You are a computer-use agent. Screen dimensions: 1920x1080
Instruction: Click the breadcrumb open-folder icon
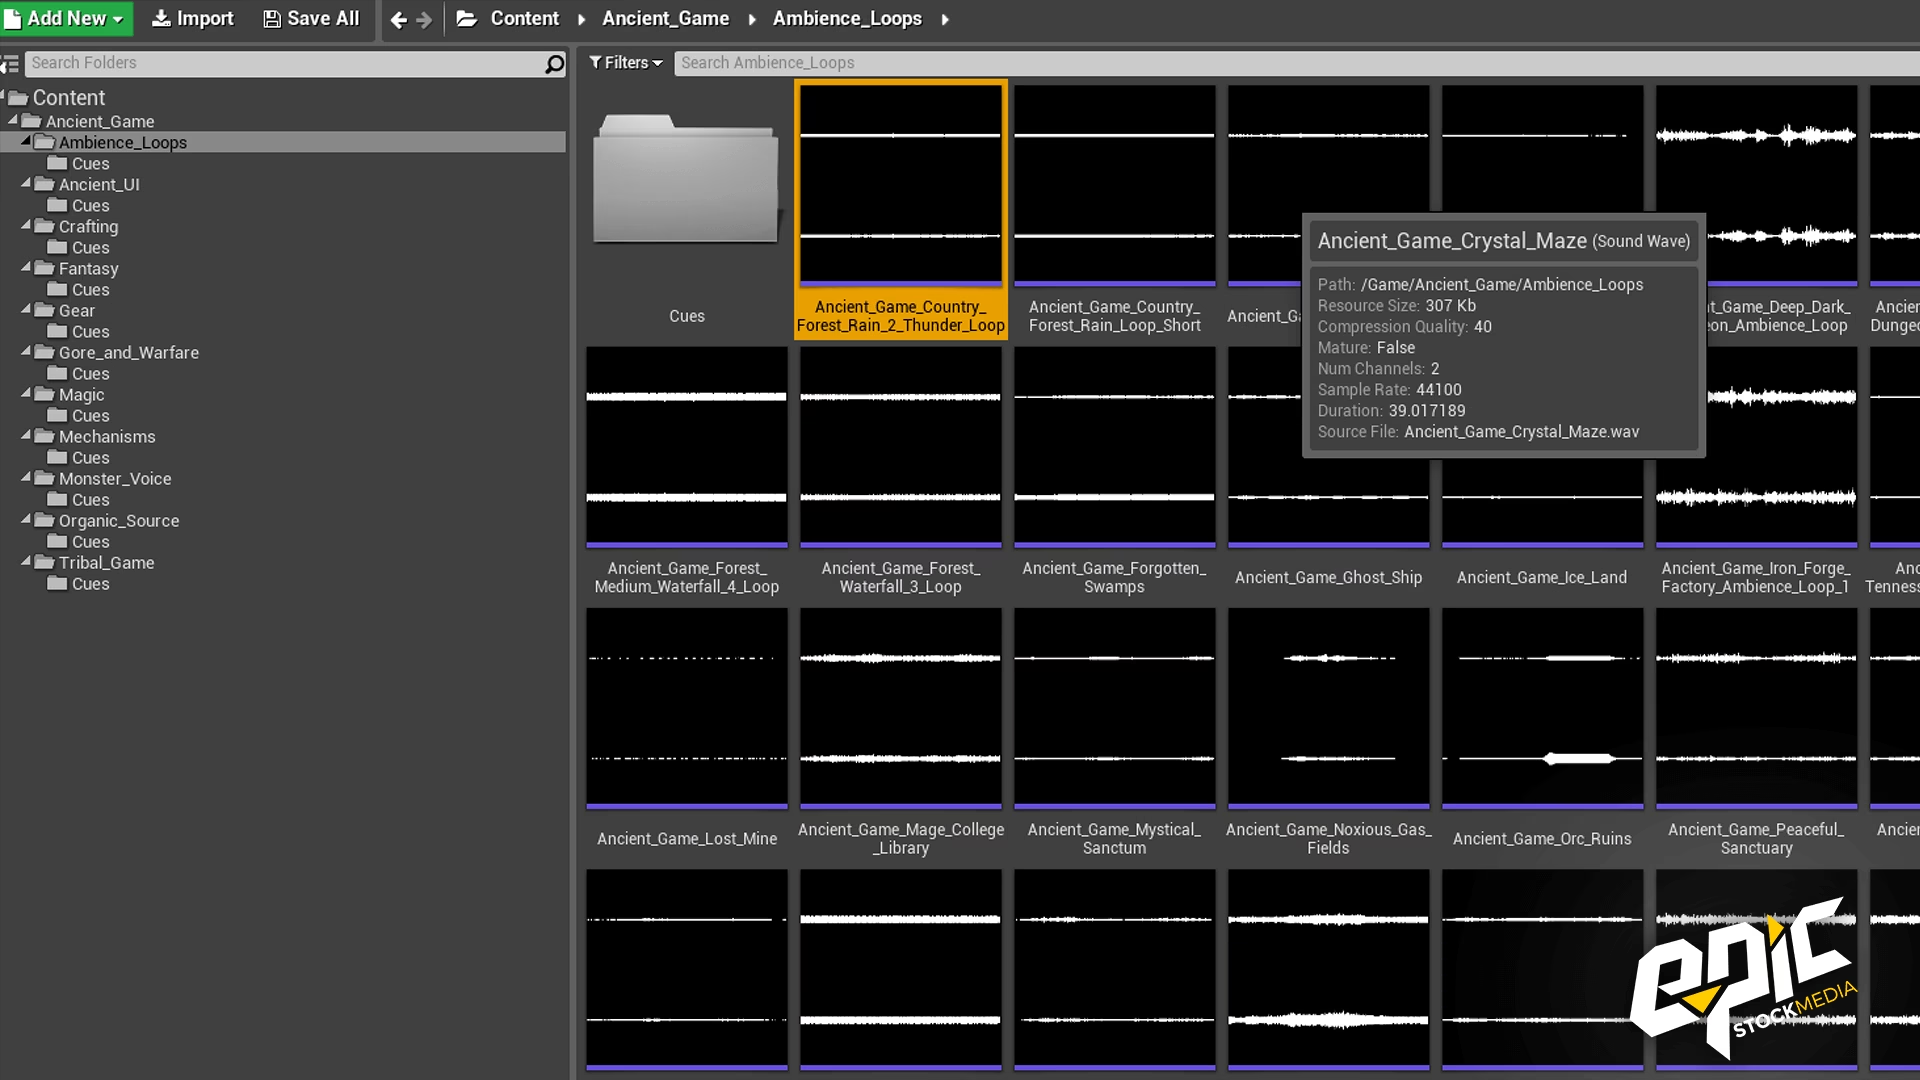point(466,19)
